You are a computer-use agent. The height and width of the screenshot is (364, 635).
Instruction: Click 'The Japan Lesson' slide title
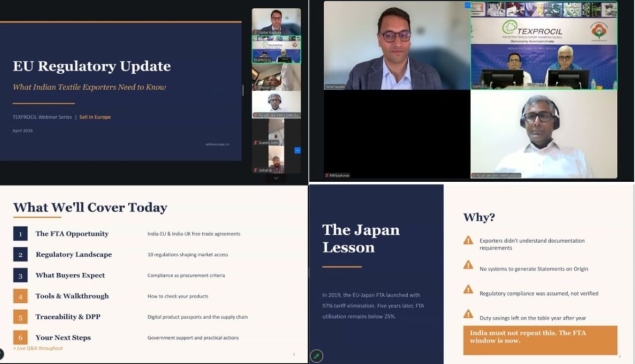[x=361, y=238]
